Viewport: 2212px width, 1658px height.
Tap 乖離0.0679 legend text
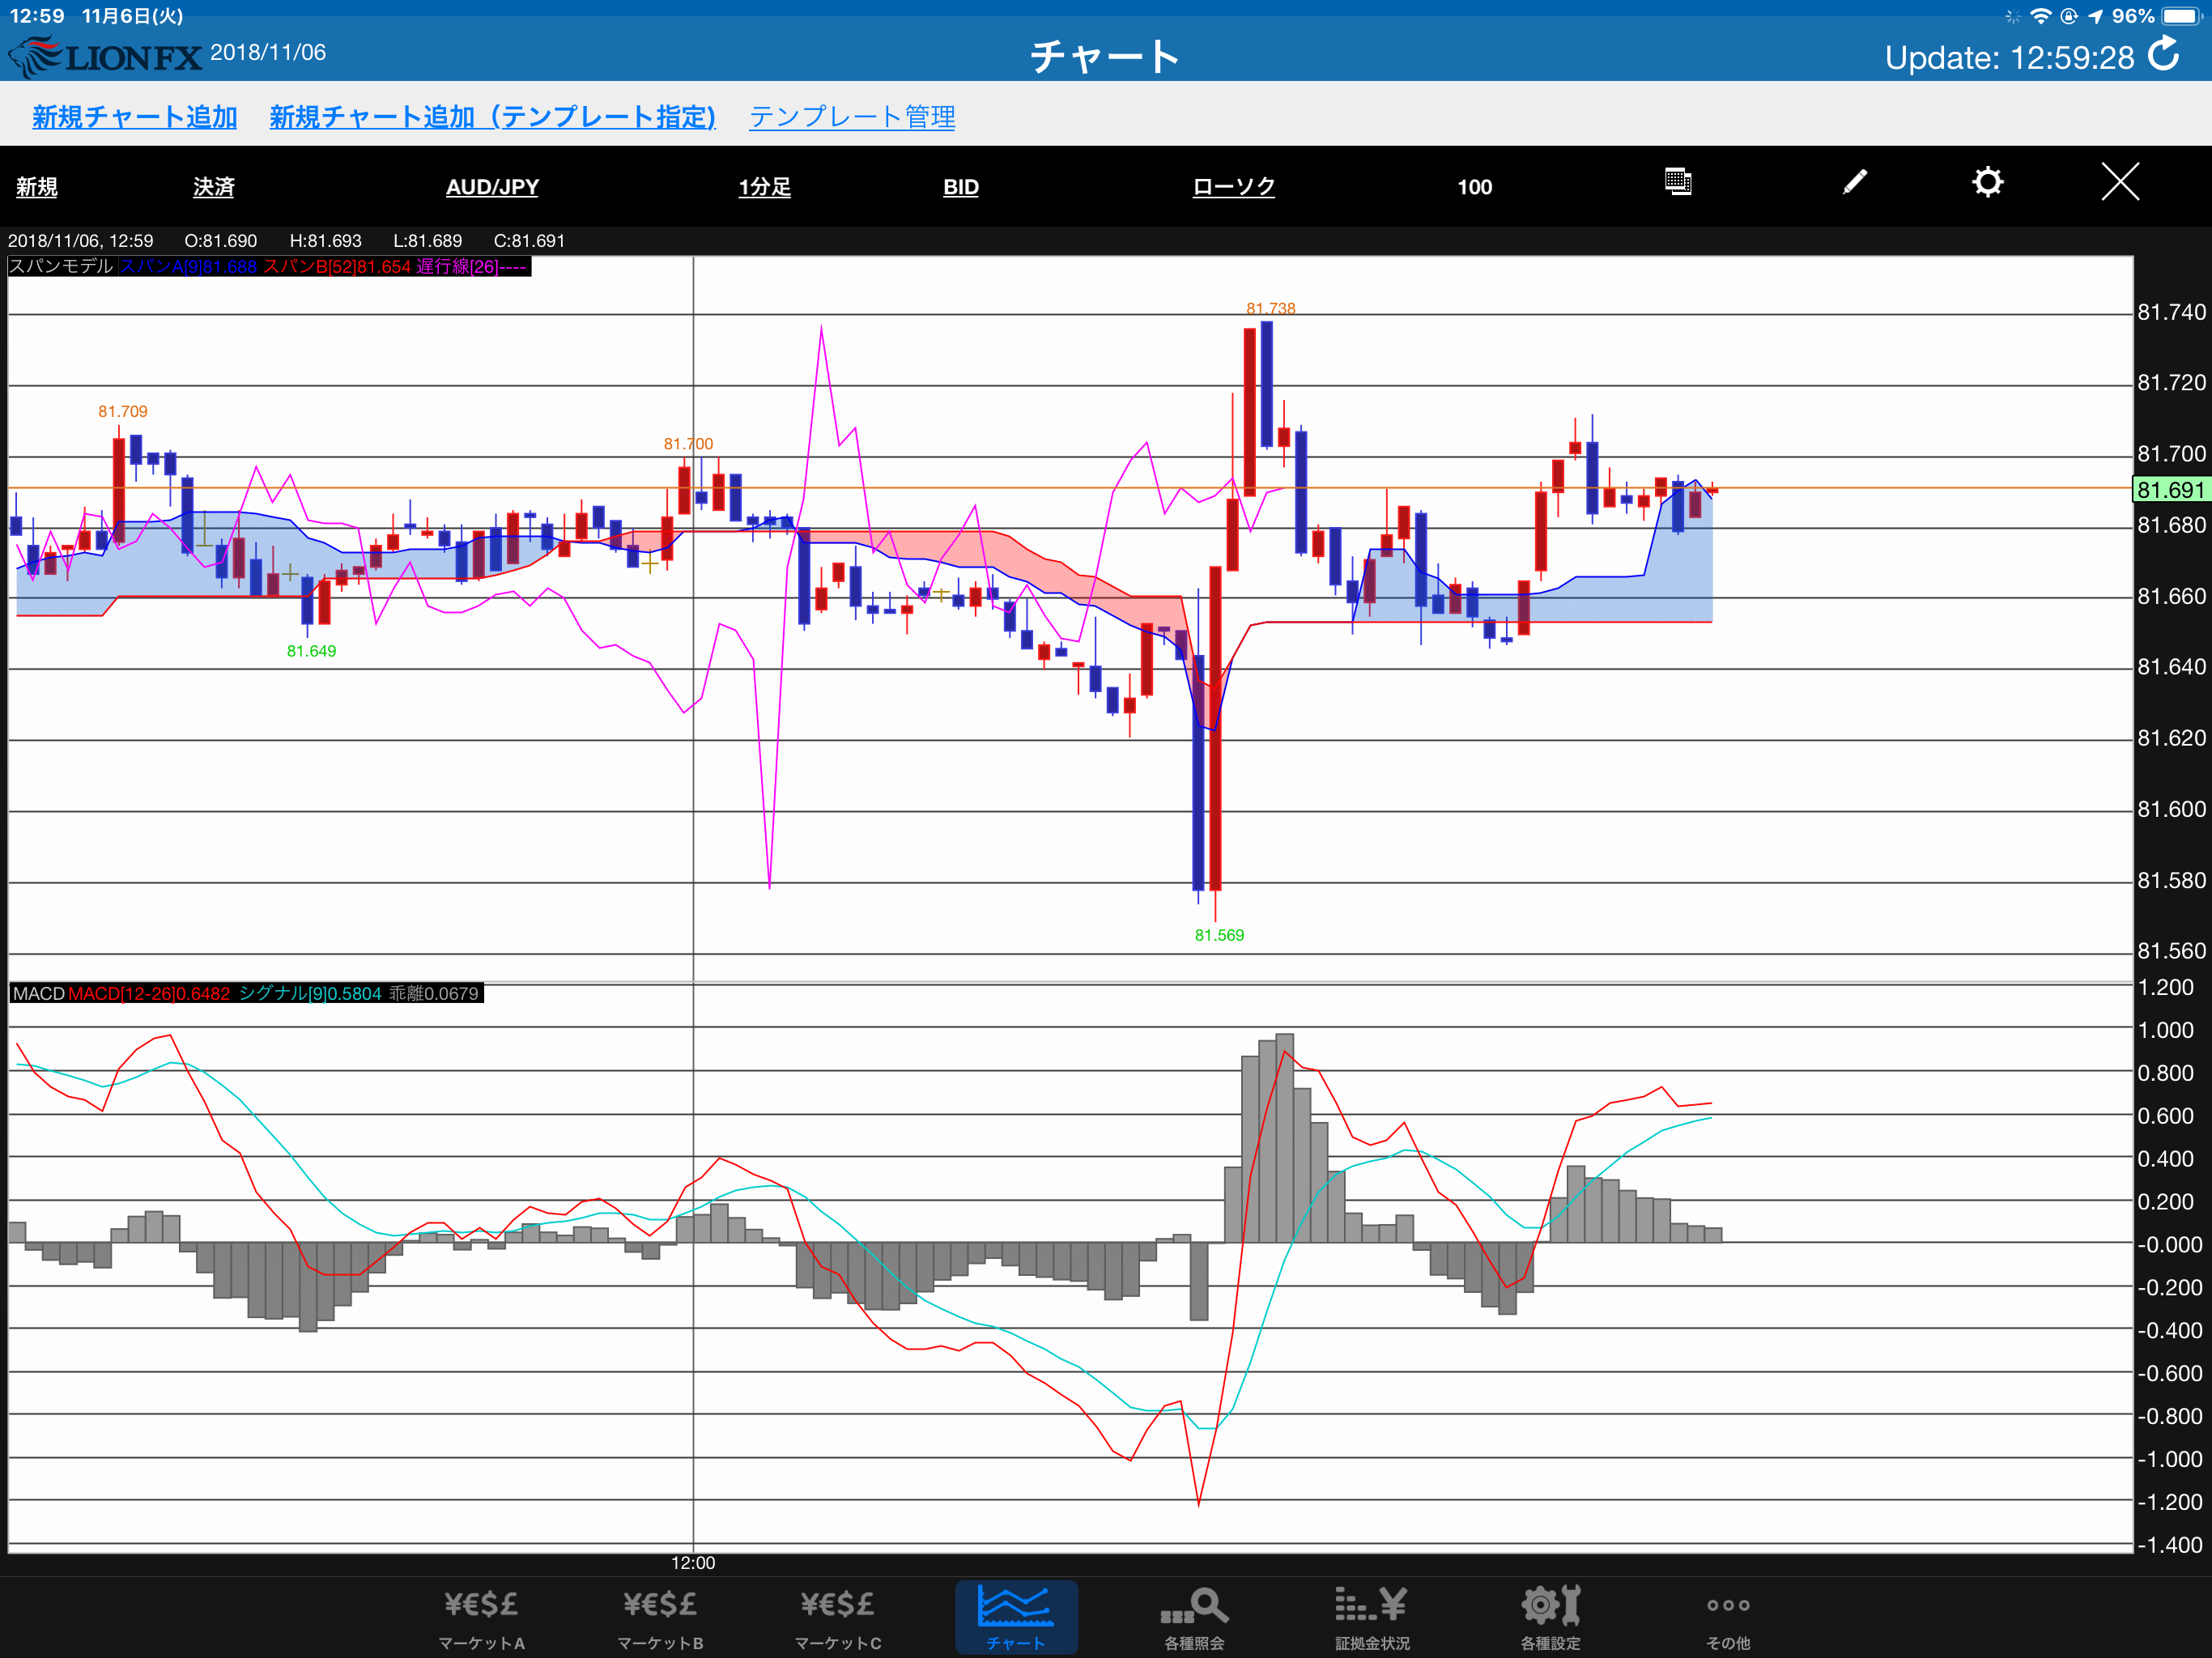434,993
